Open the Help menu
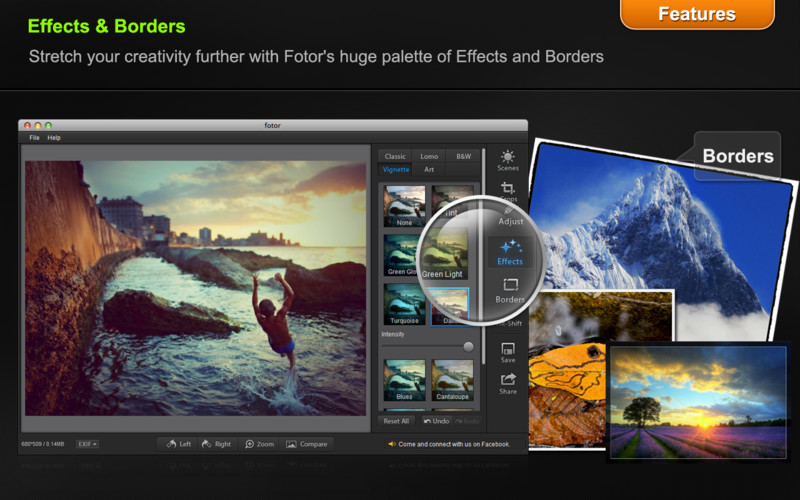This screenshot has height=500, width=800. coord(54,138)
